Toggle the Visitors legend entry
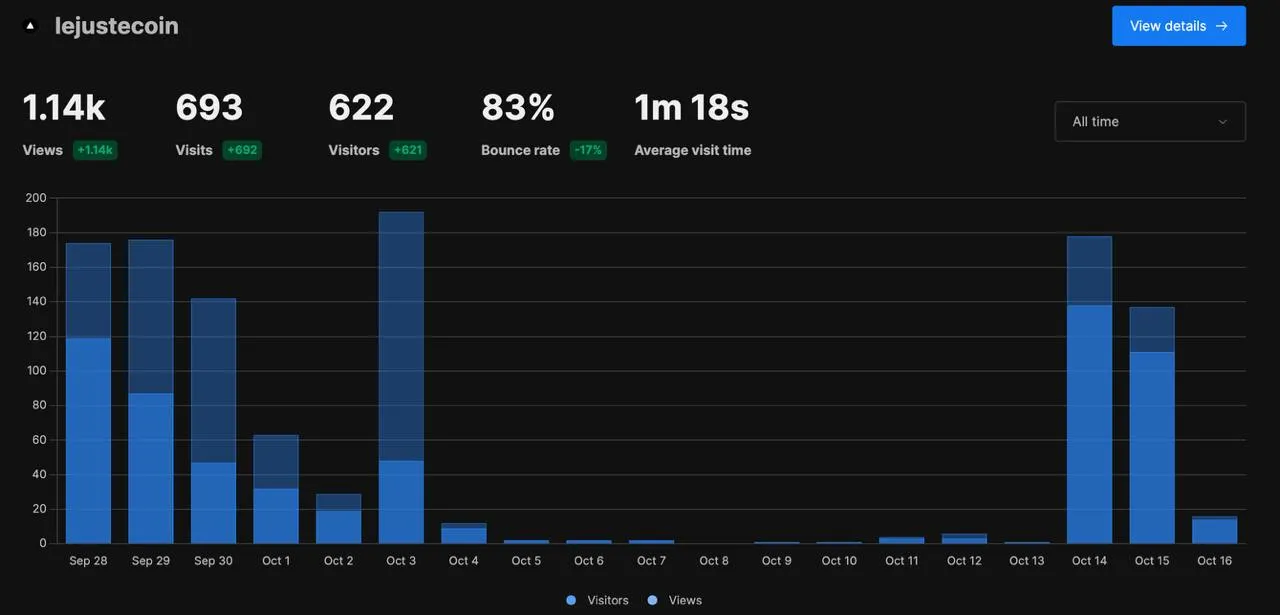Viewport: 1280px width, 615px height. pyautogui.click(x=597, y=600)
